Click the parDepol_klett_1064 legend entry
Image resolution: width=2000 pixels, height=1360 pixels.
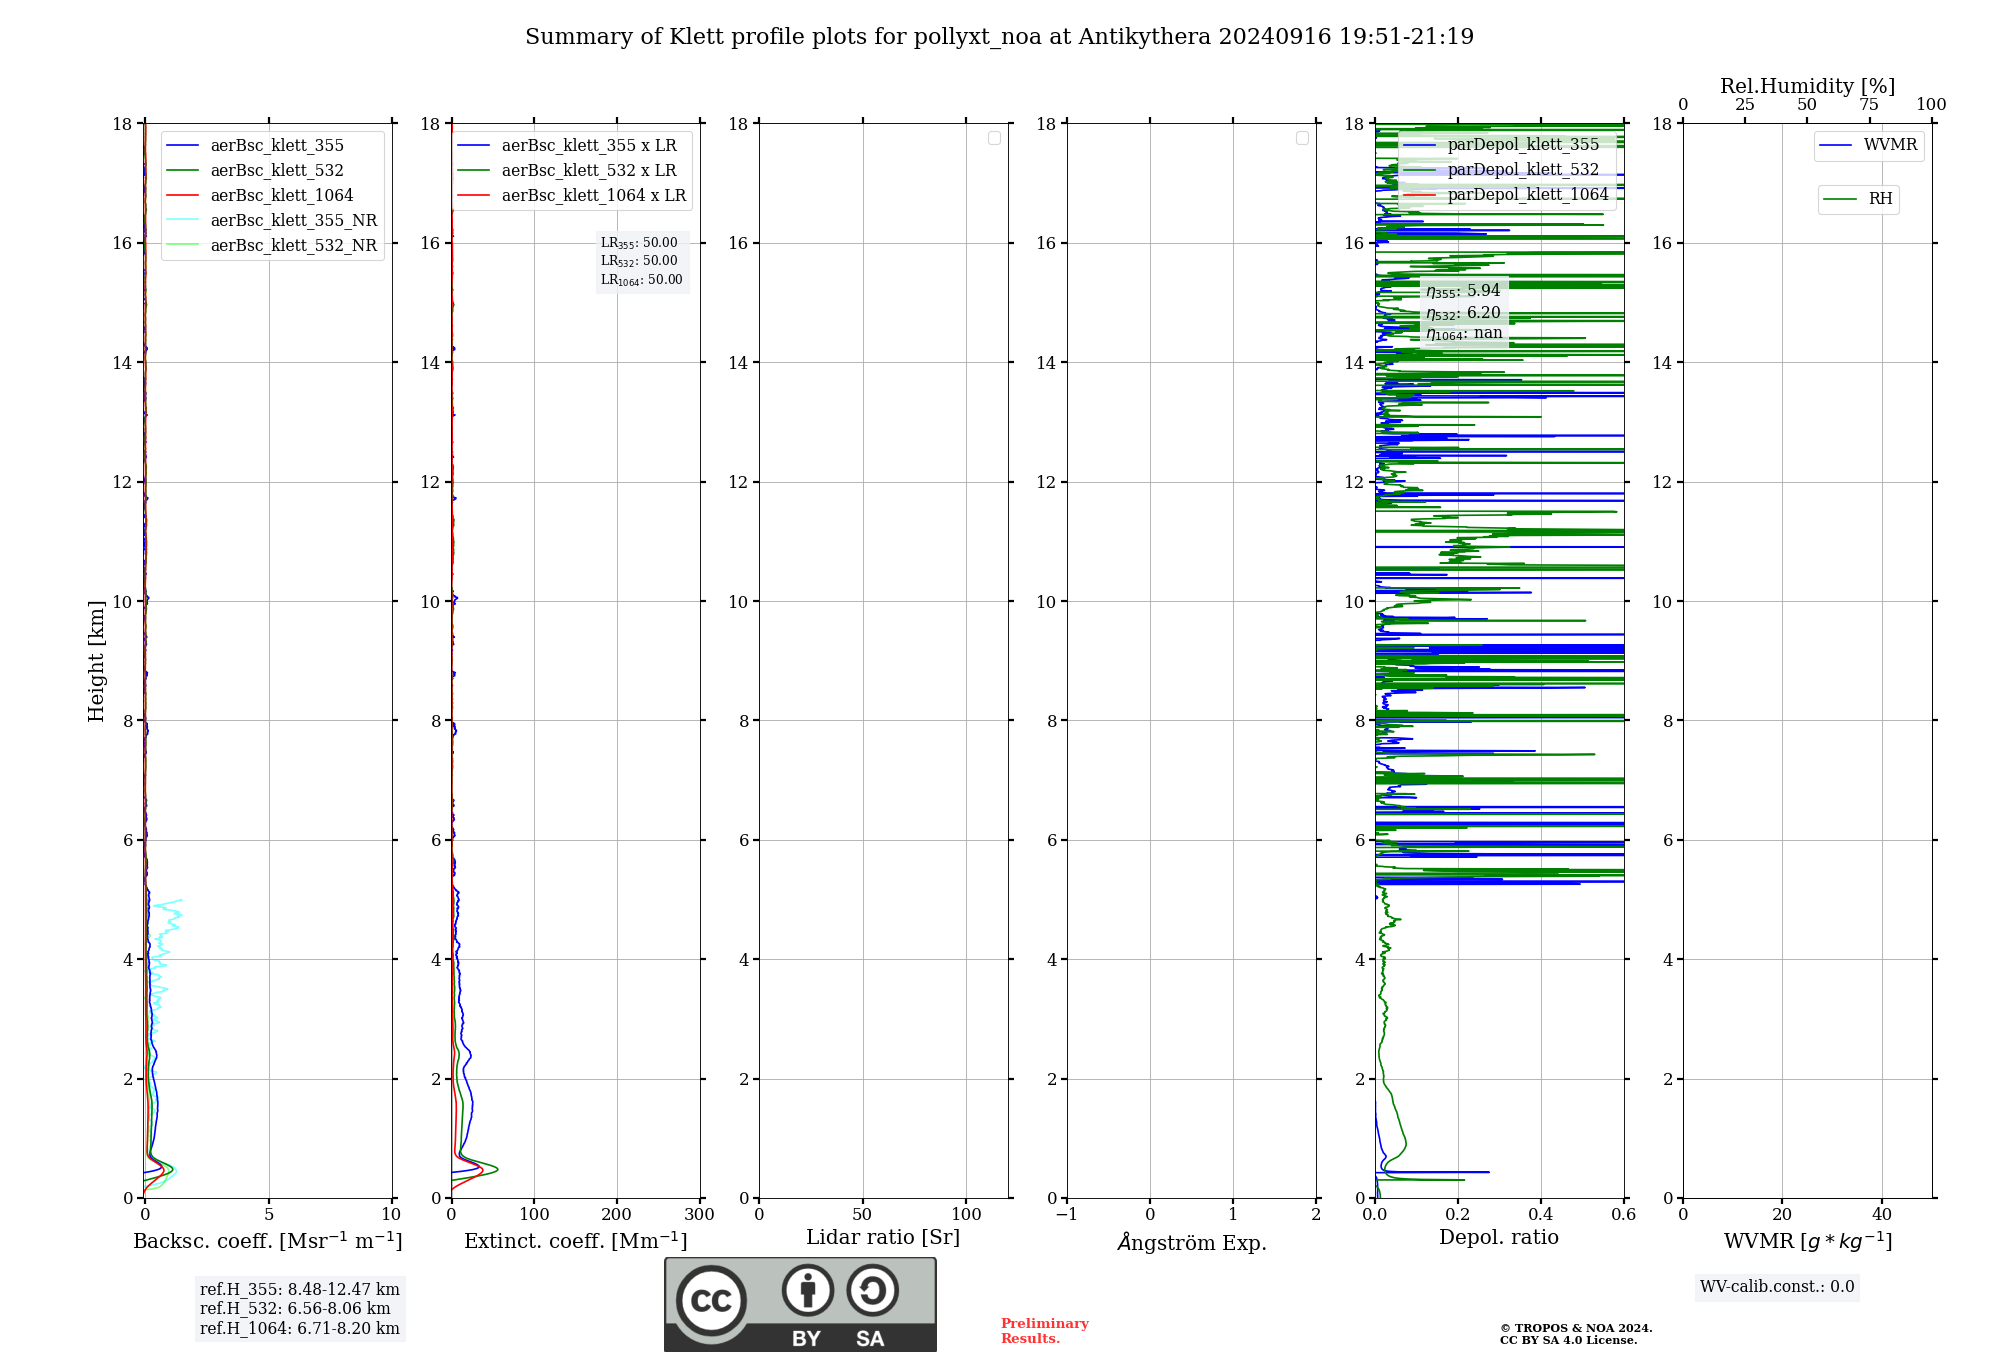(1506, 195)
